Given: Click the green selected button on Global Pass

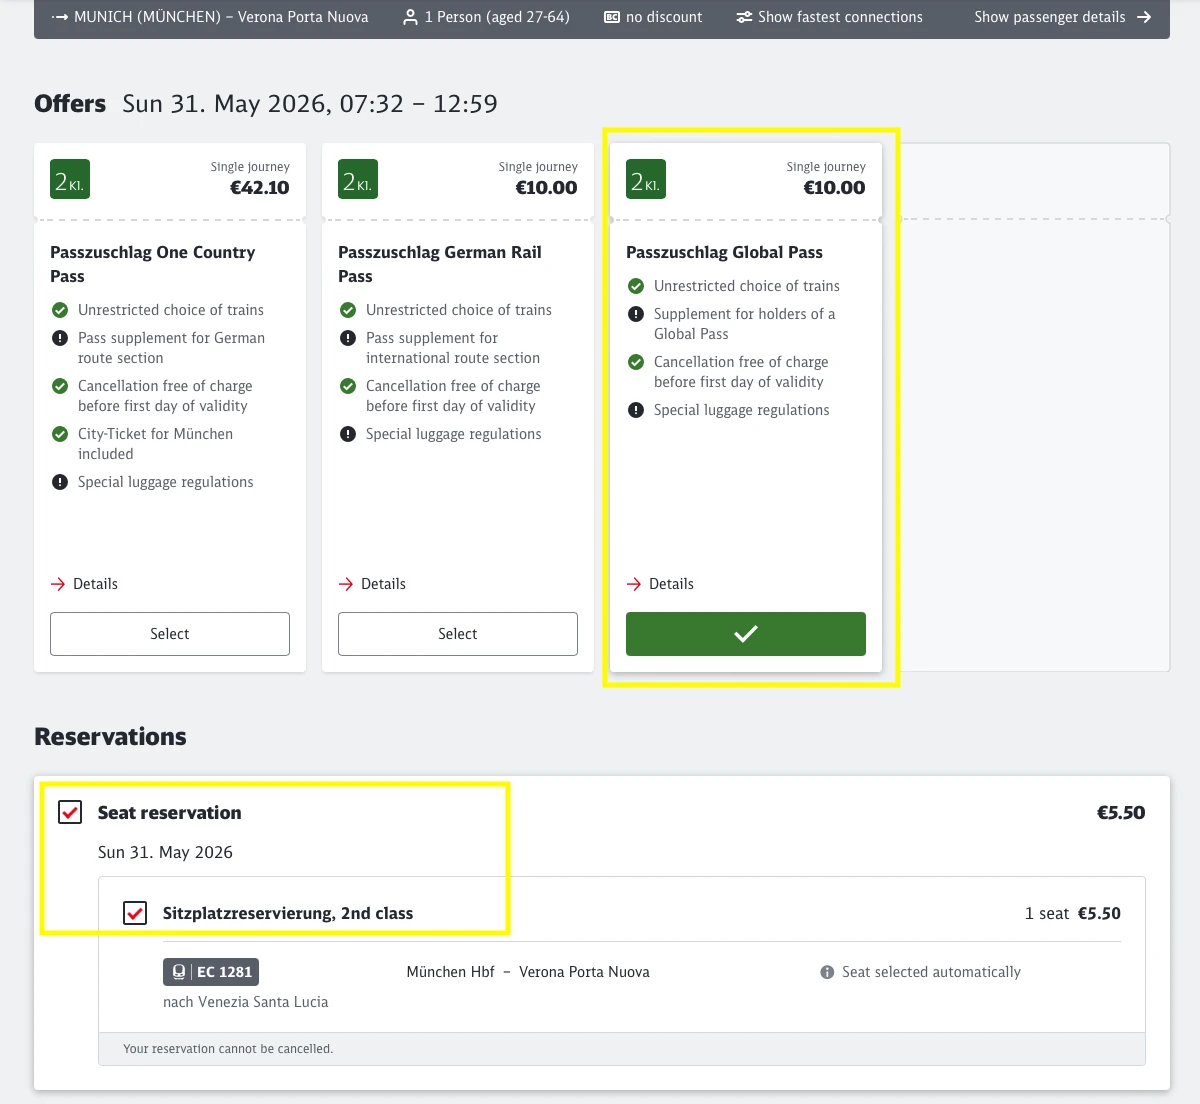Looking at the screenshot, I should (x=746, y=634).
